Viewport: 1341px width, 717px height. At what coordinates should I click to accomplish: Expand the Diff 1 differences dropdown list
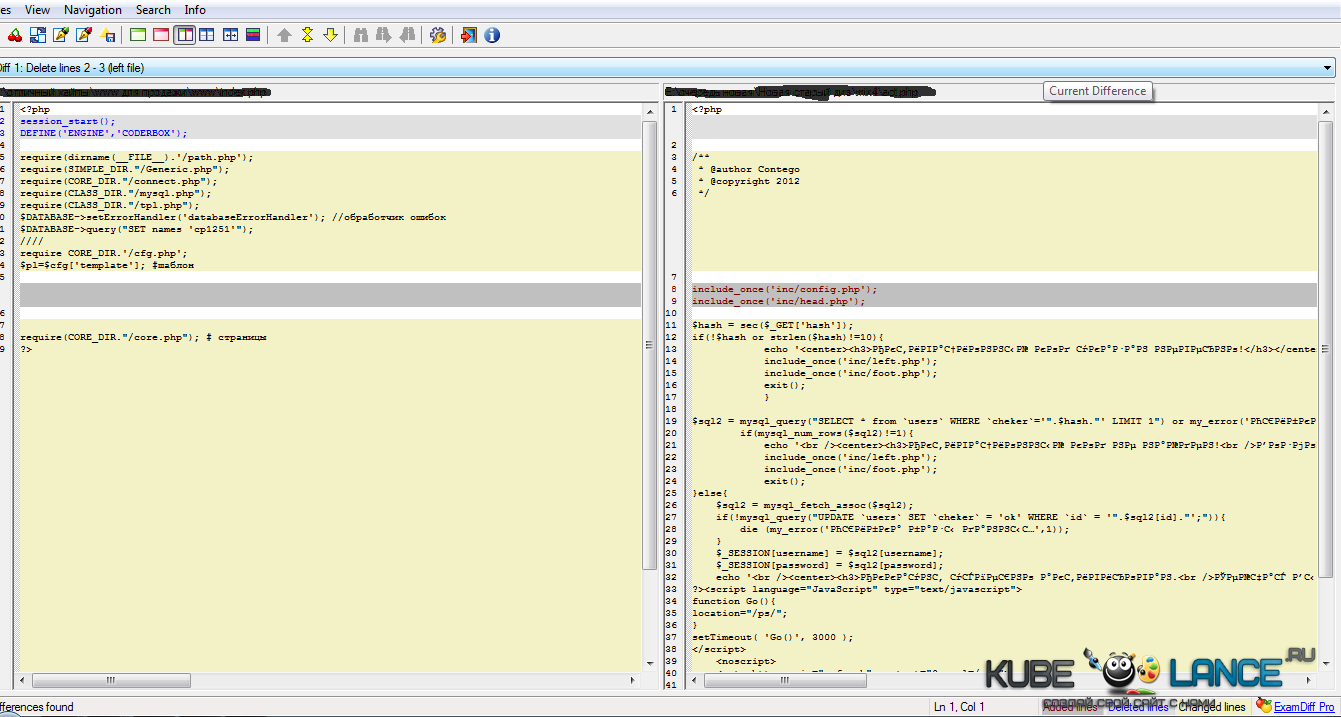click(1328, 68)
